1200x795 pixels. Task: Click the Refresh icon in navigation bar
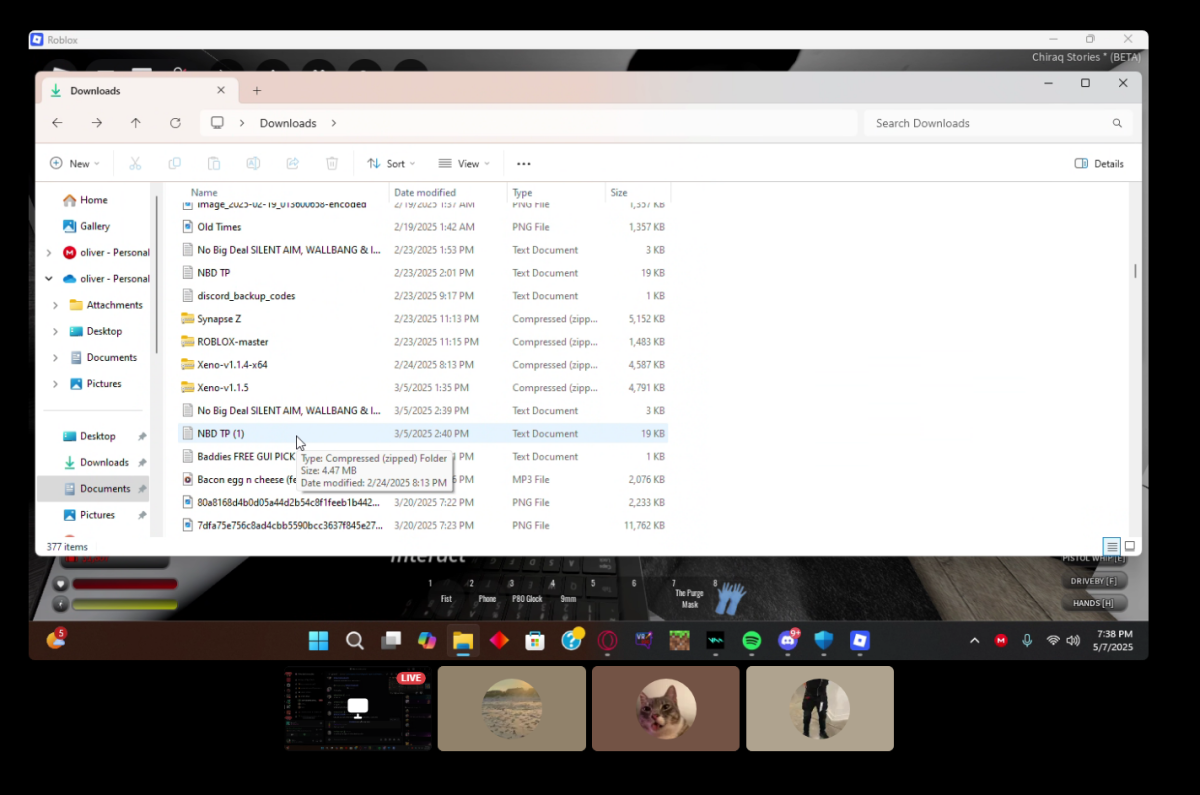[x=175, y=123]
